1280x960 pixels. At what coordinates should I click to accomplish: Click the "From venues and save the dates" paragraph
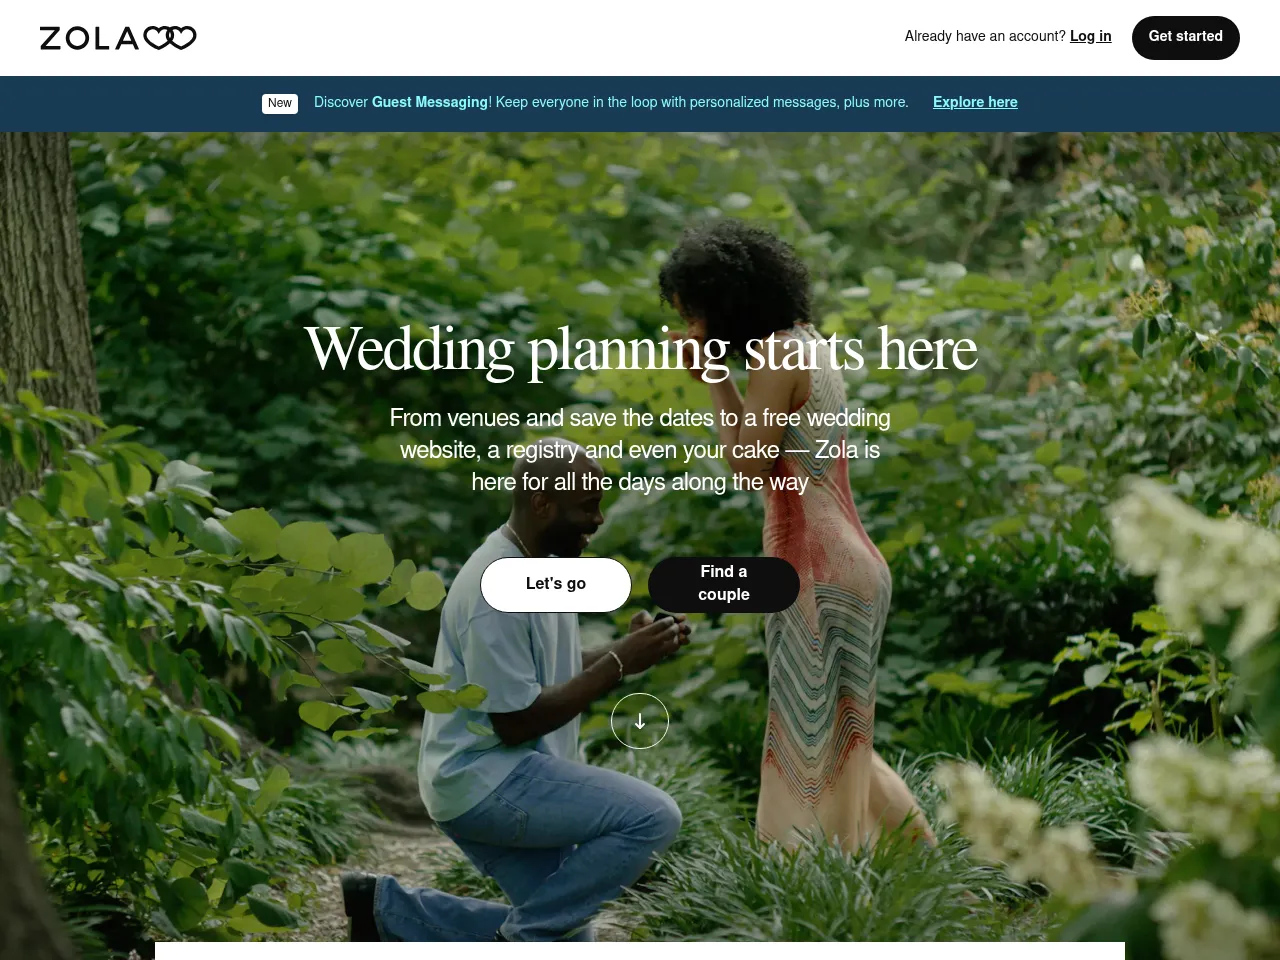coord(640,450)
